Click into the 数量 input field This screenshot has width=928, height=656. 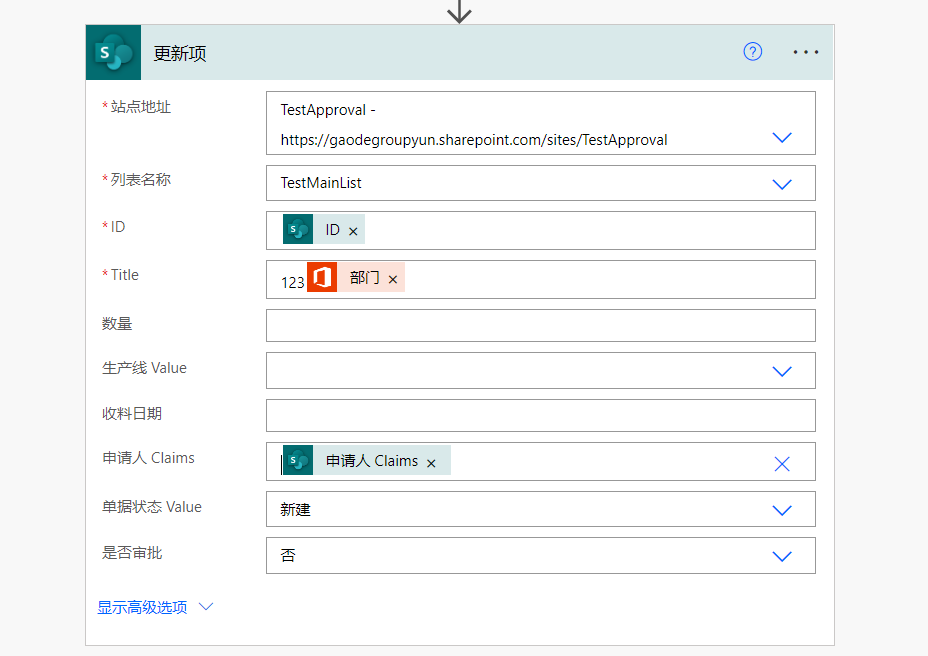pyautogui.click(x=540, y=326)
